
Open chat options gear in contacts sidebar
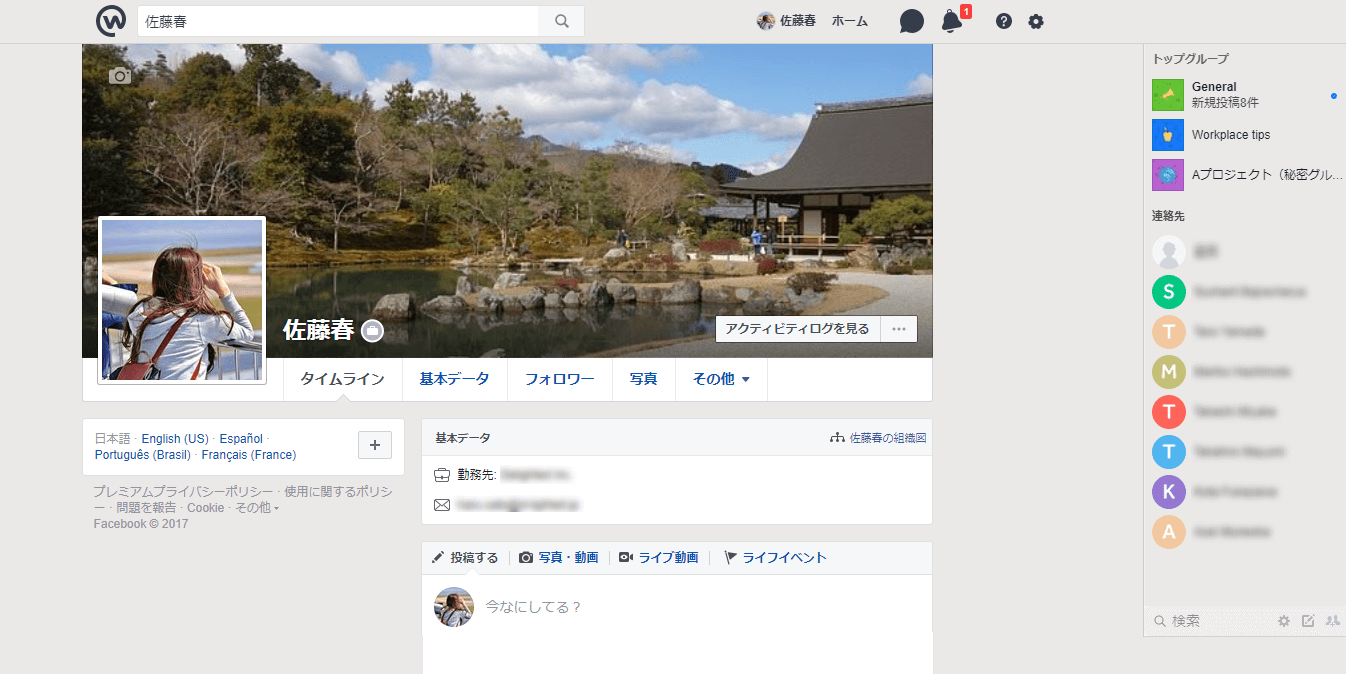tap(1284, 621)
